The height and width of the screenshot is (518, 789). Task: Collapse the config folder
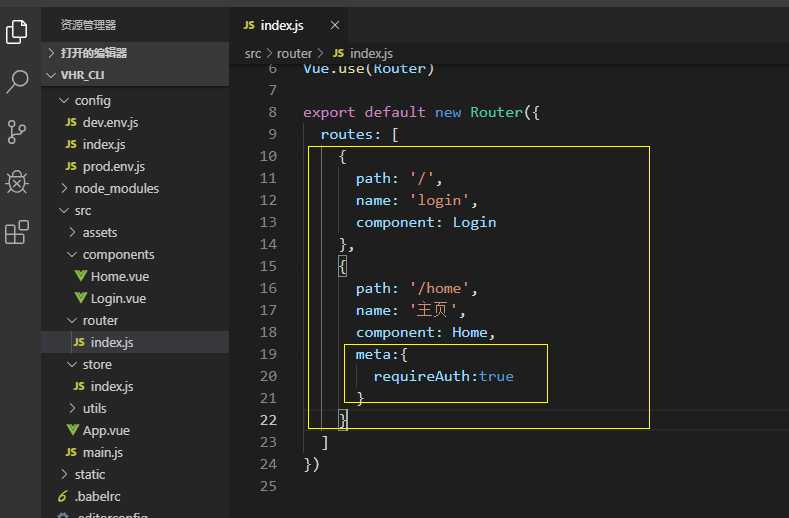pyautogui.click(x=135, y=101)
